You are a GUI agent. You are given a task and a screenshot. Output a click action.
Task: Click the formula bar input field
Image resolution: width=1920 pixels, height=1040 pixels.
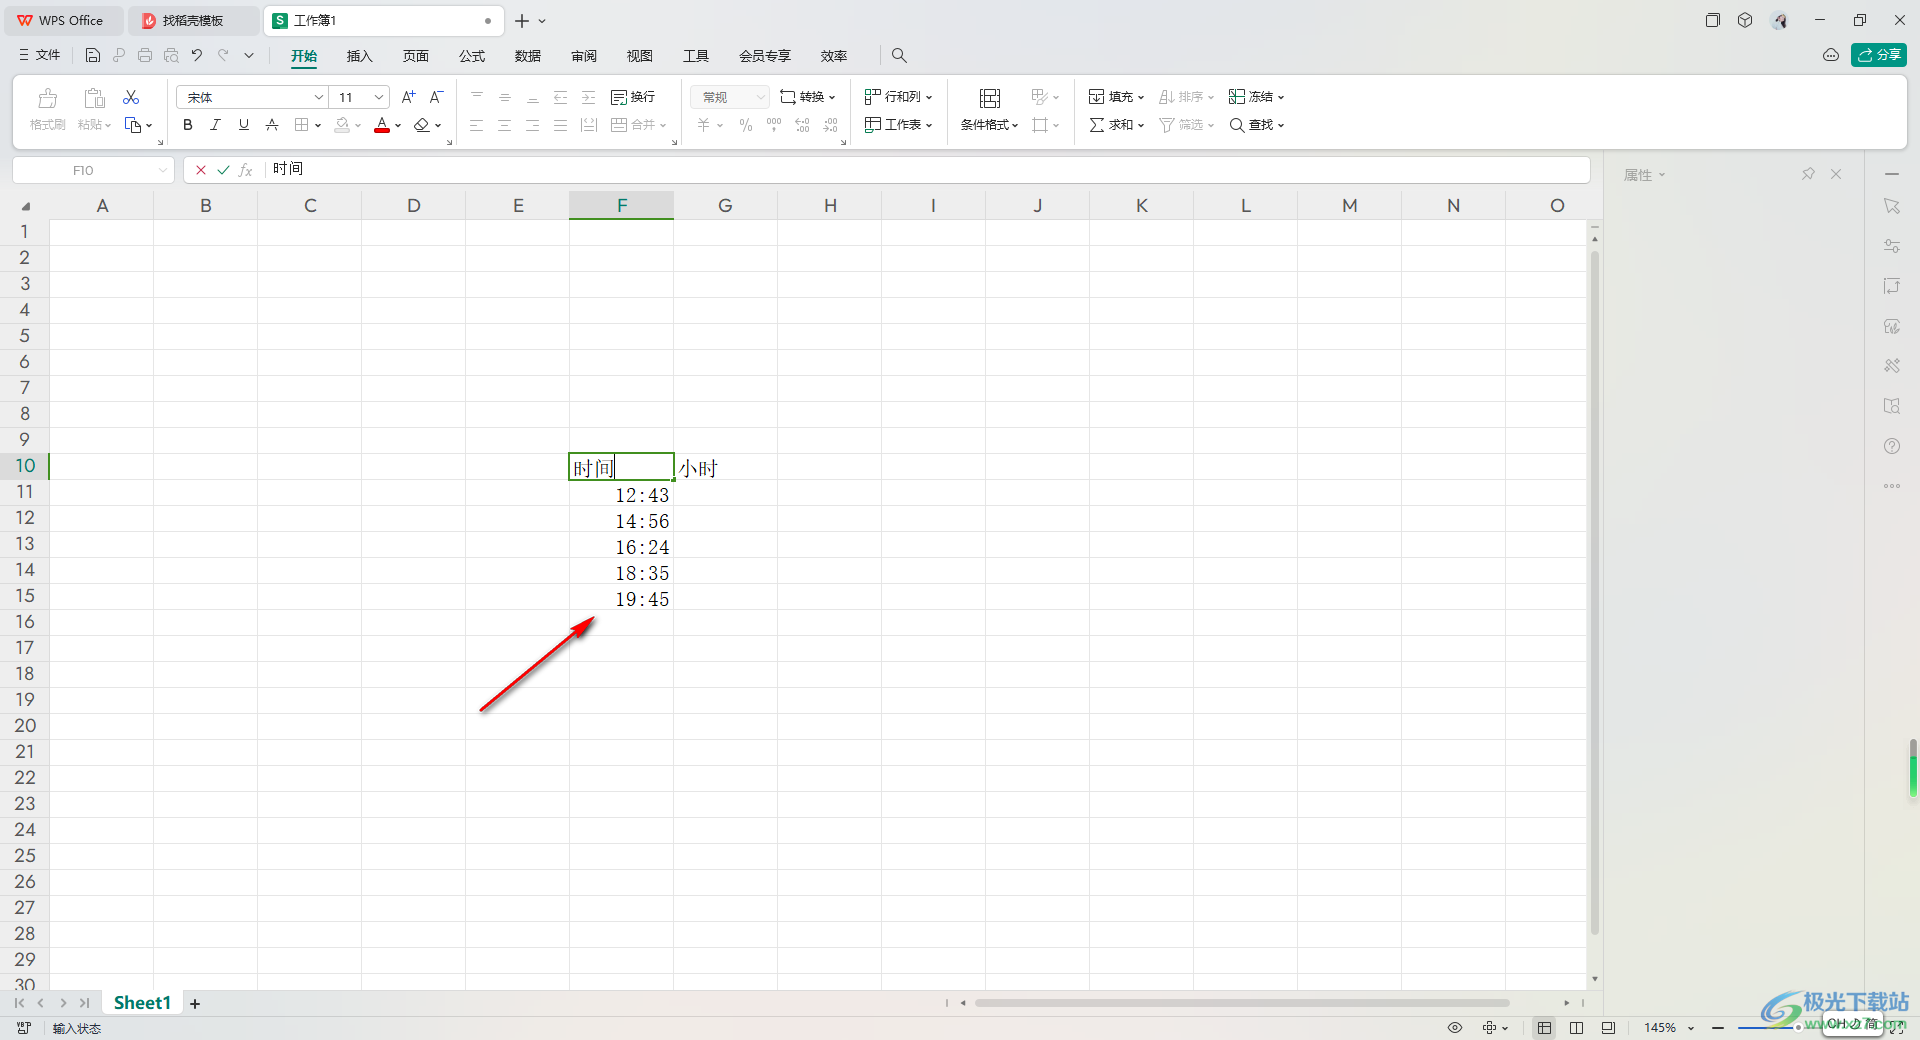coord(928,170)
